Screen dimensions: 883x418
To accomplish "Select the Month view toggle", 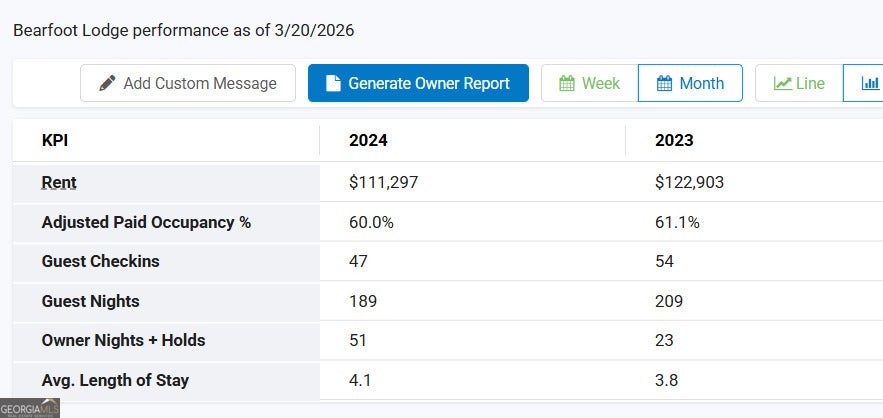I will coord(690,83).
